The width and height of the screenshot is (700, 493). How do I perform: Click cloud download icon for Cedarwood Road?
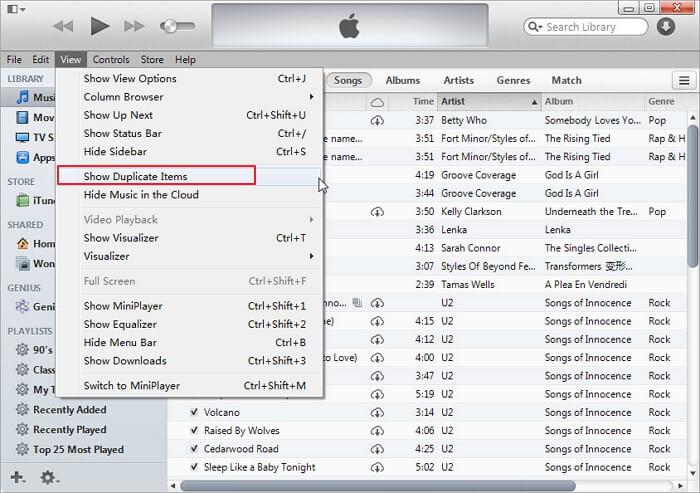tap(377, 450)
